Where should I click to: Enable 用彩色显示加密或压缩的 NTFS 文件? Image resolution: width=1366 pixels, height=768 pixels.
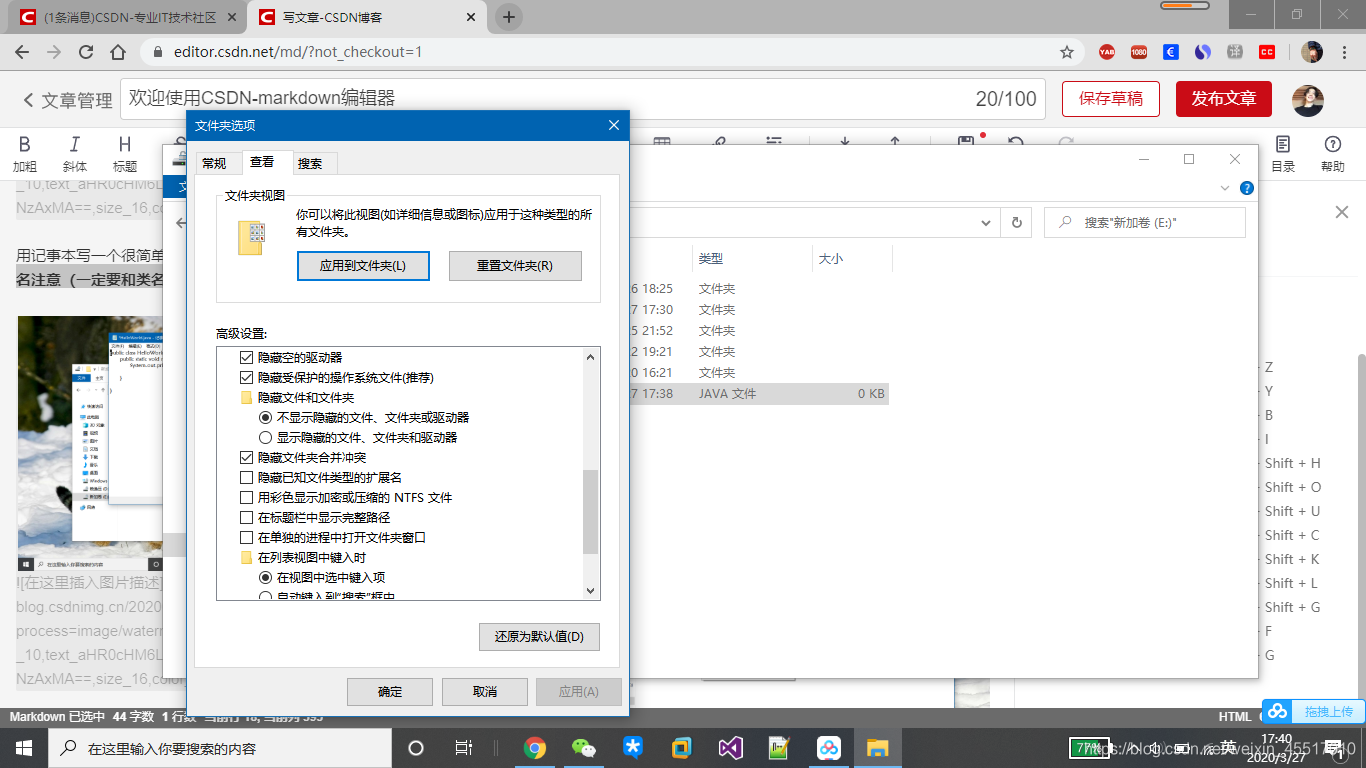tap(247, 497)
